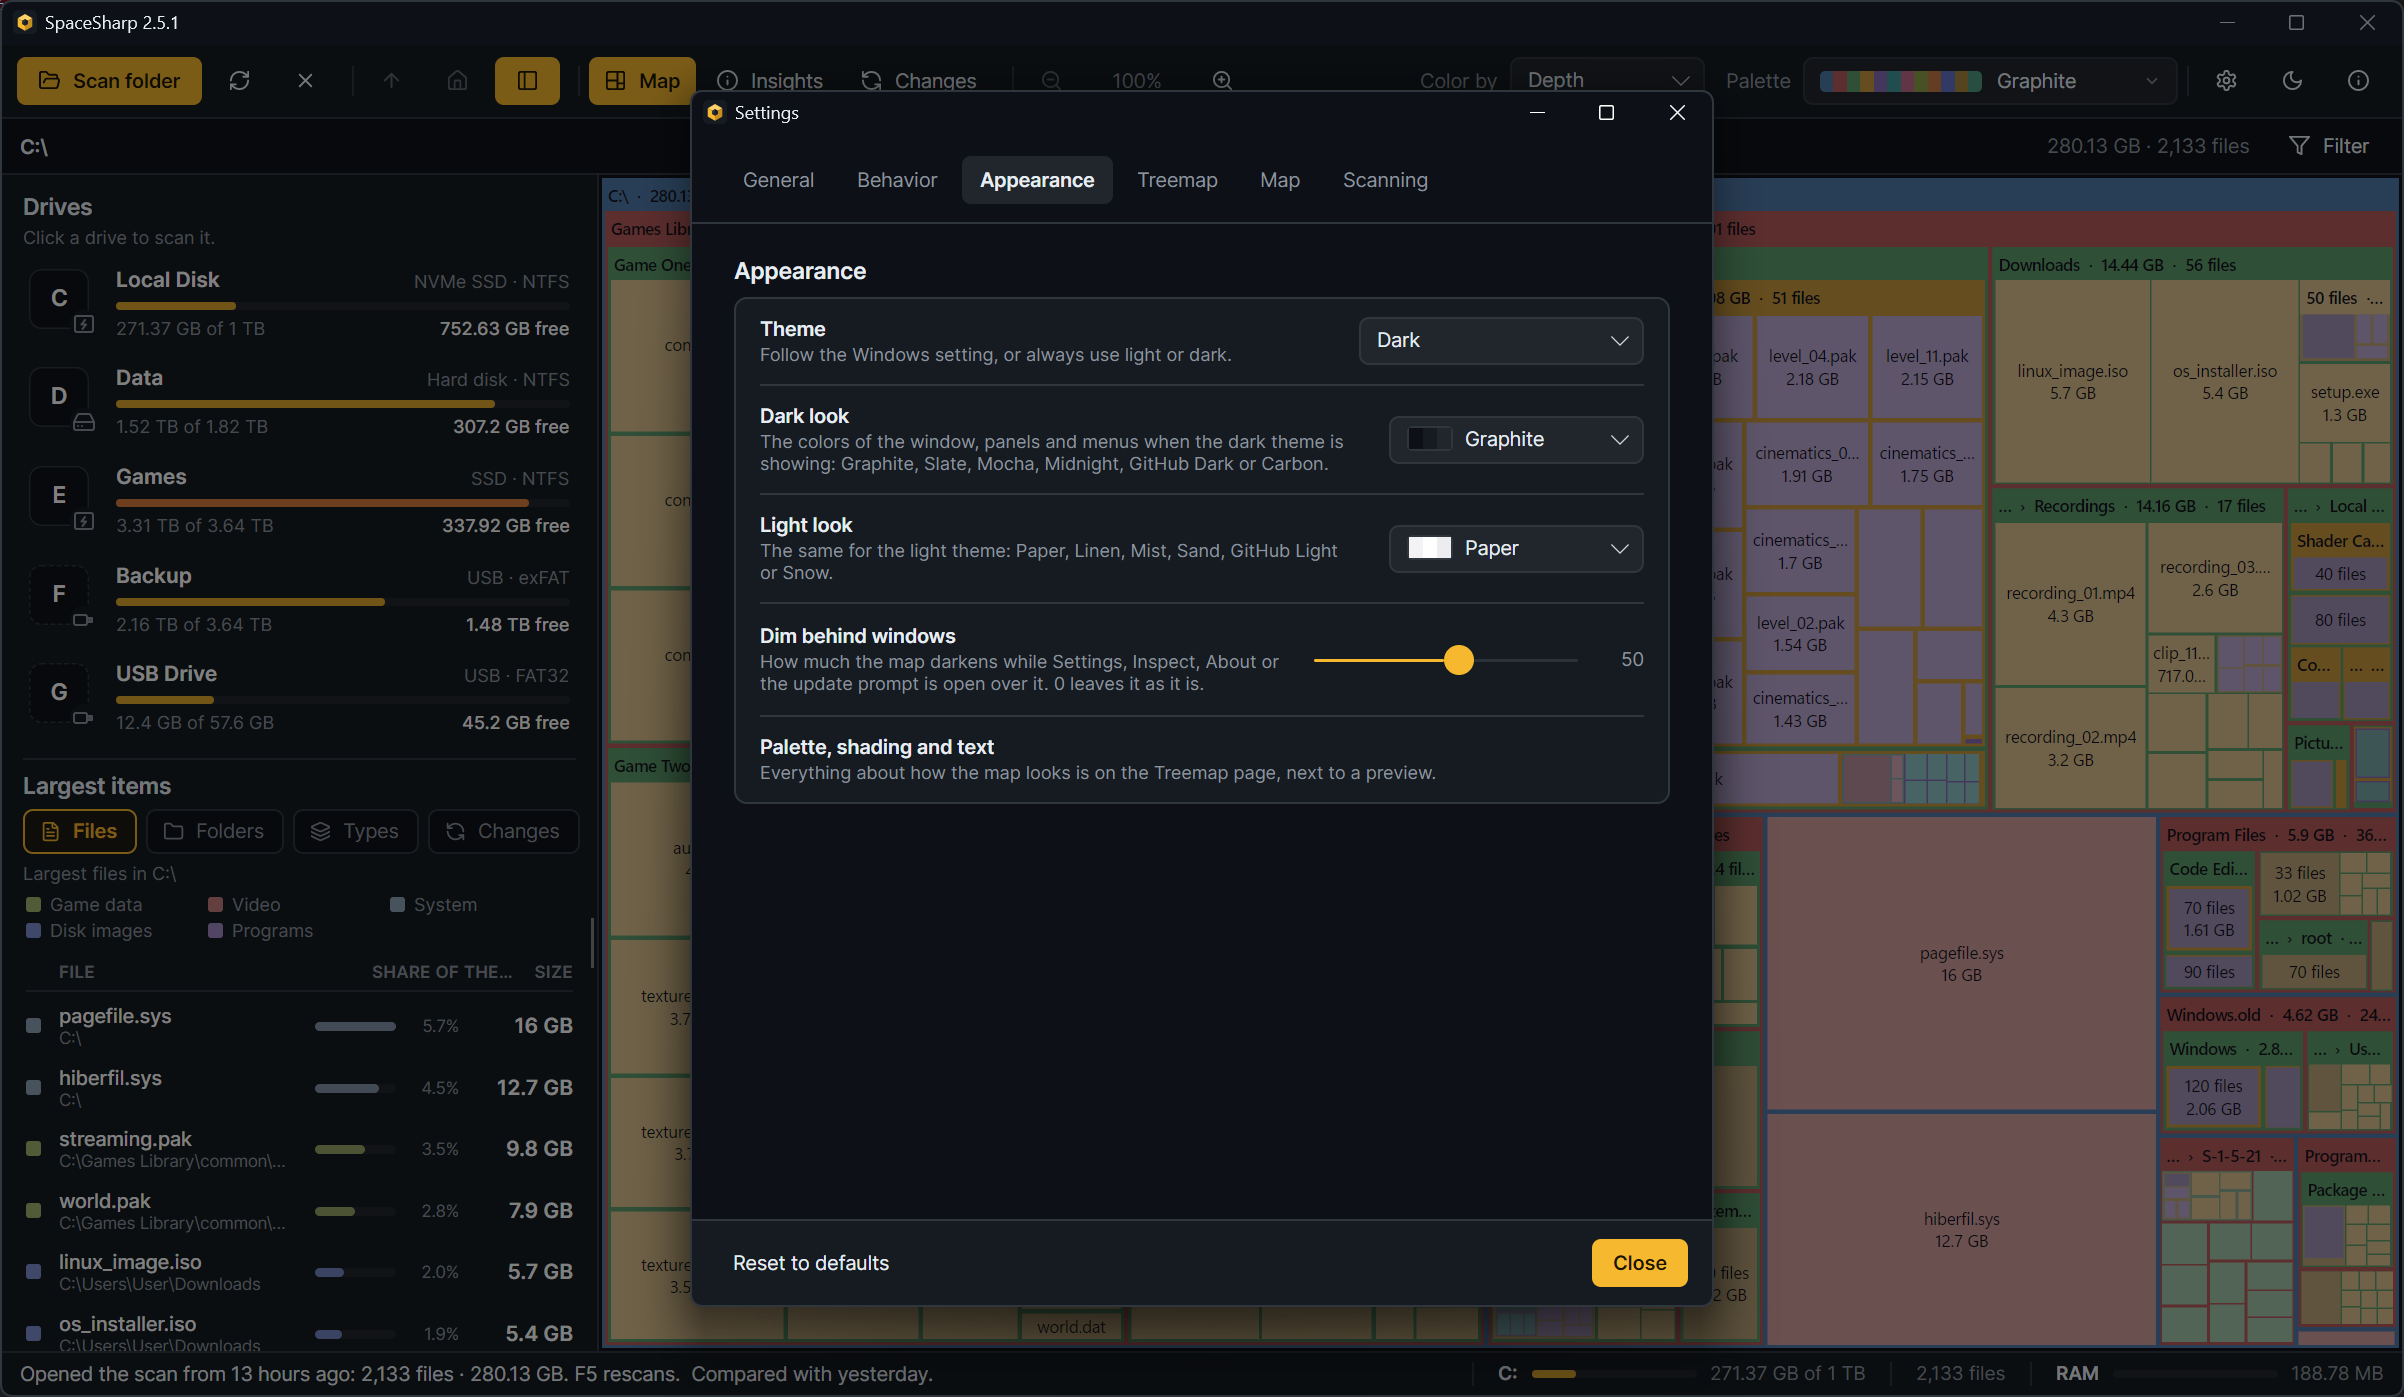Select the G drive USB Drive icon
Screen dimensions: 2404x1397
click(60, 692)
